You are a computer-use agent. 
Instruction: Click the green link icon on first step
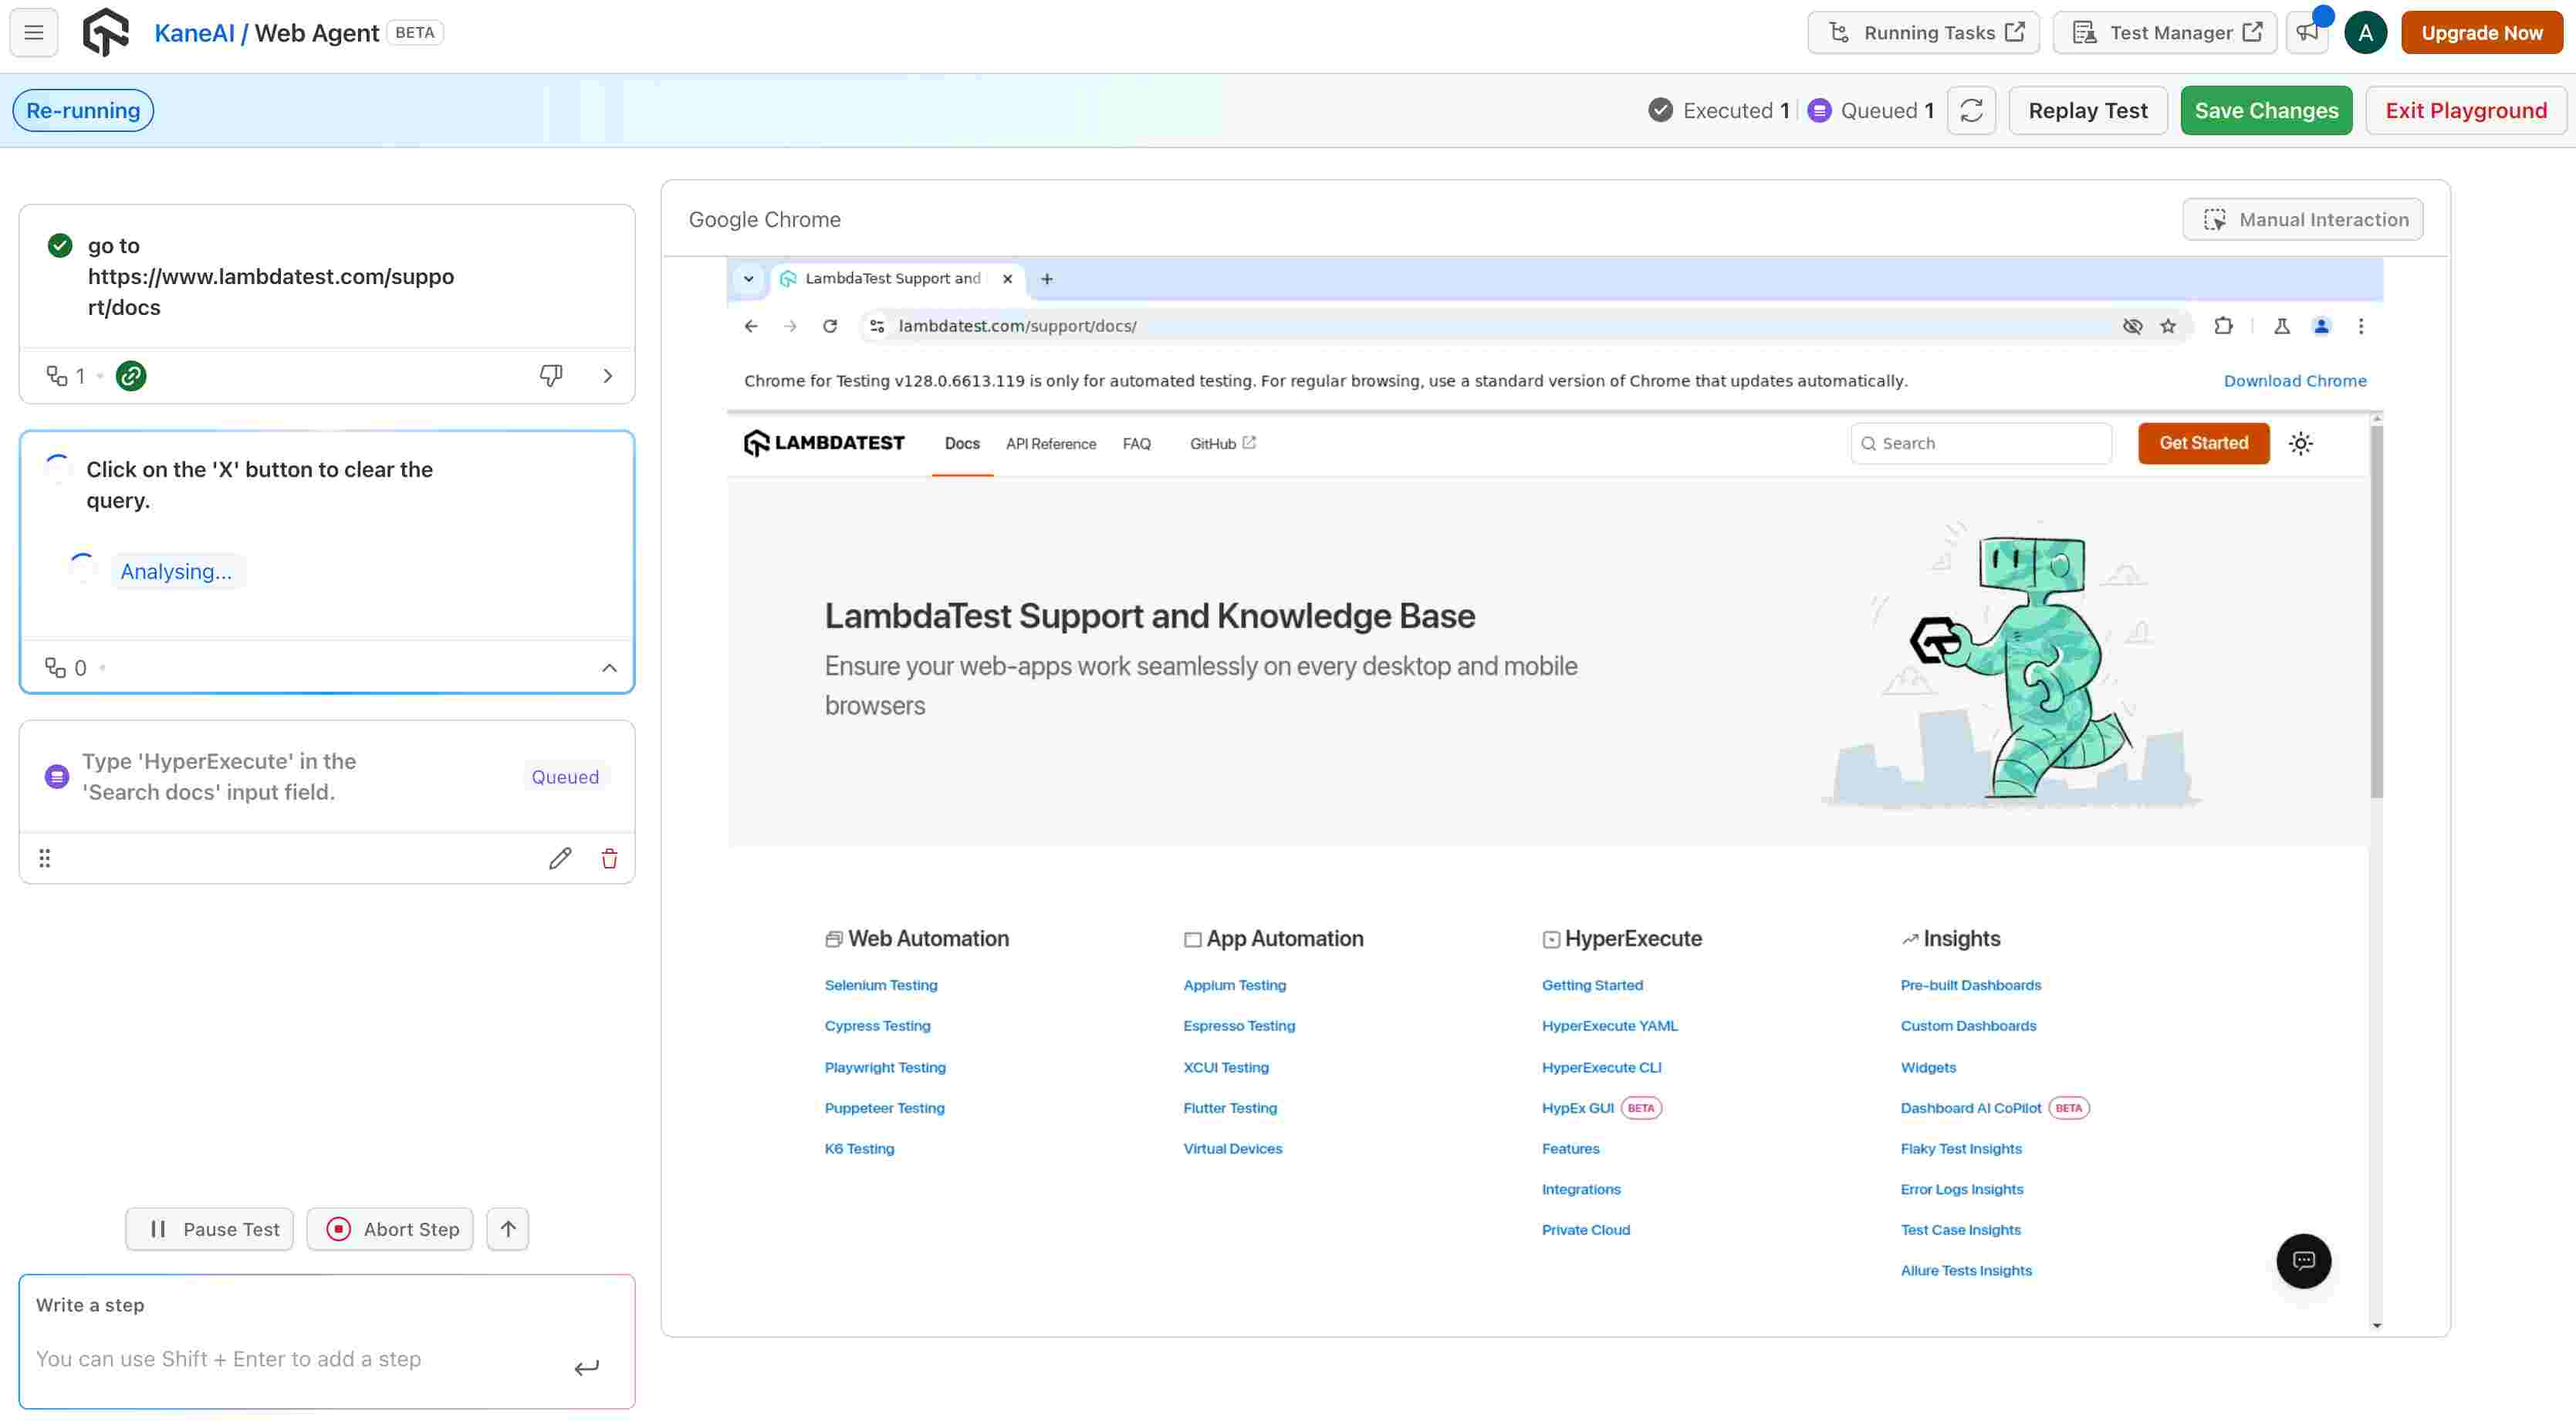point(131,376)
